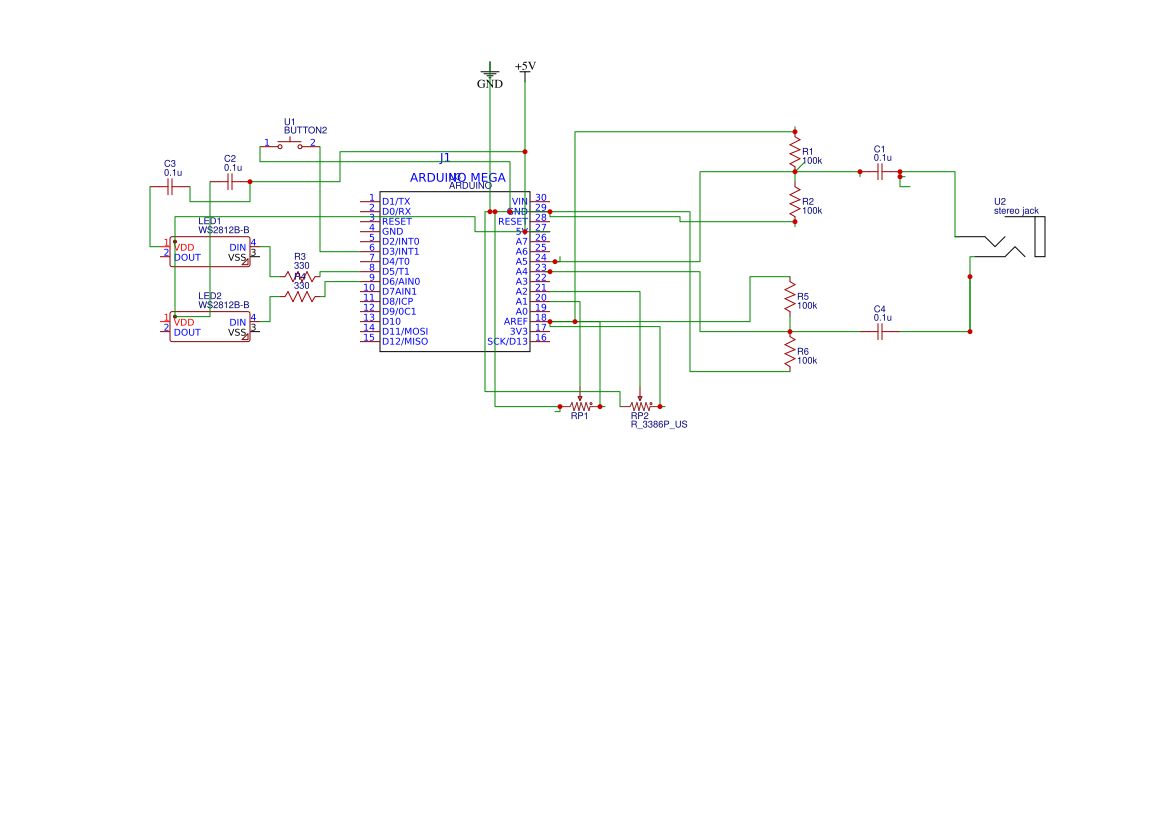The width and height of the screenshot is (1169, 827).
Task: Click the D5/T1 pin label
Action: click(396, 271)
